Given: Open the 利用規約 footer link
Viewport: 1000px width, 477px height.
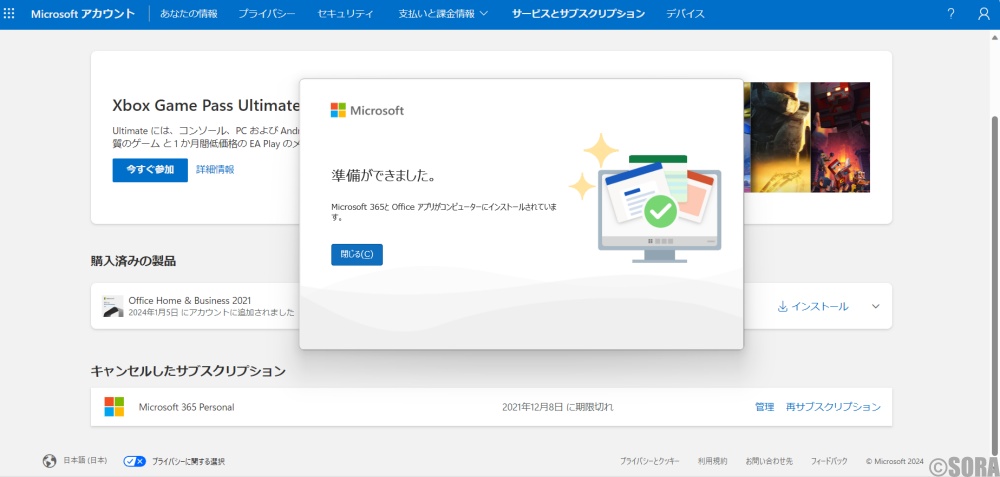Looking at the screenshot, I should coord(712,461).
